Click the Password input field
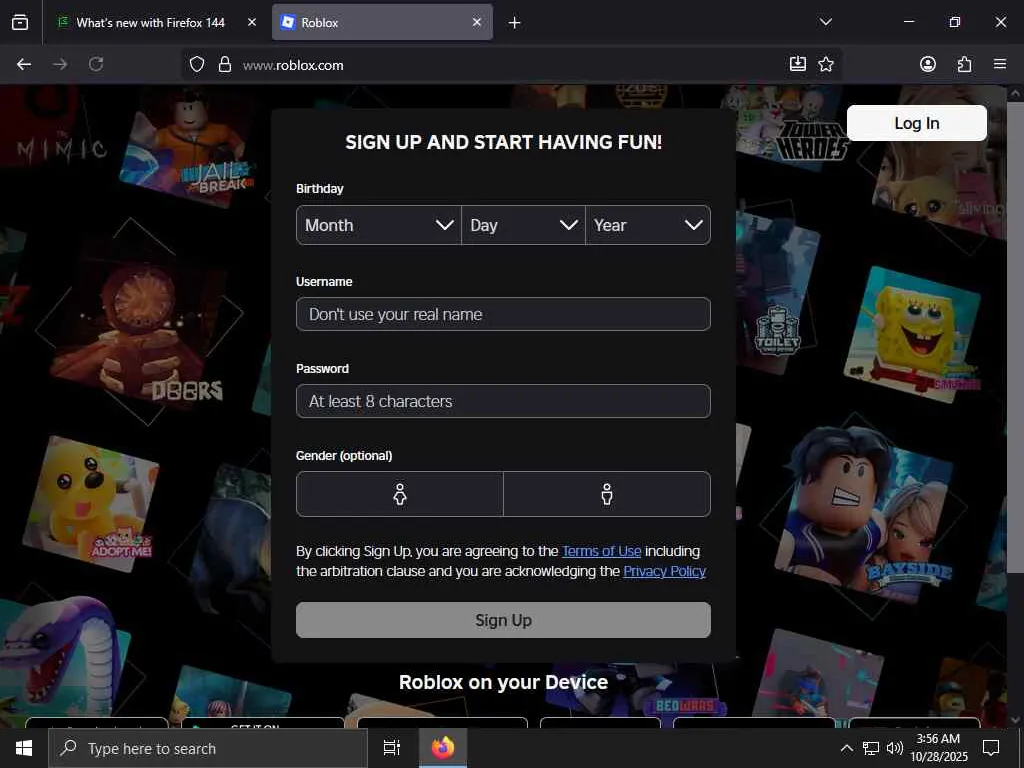Screen dimensions: 1024x768 coord(503,401)
